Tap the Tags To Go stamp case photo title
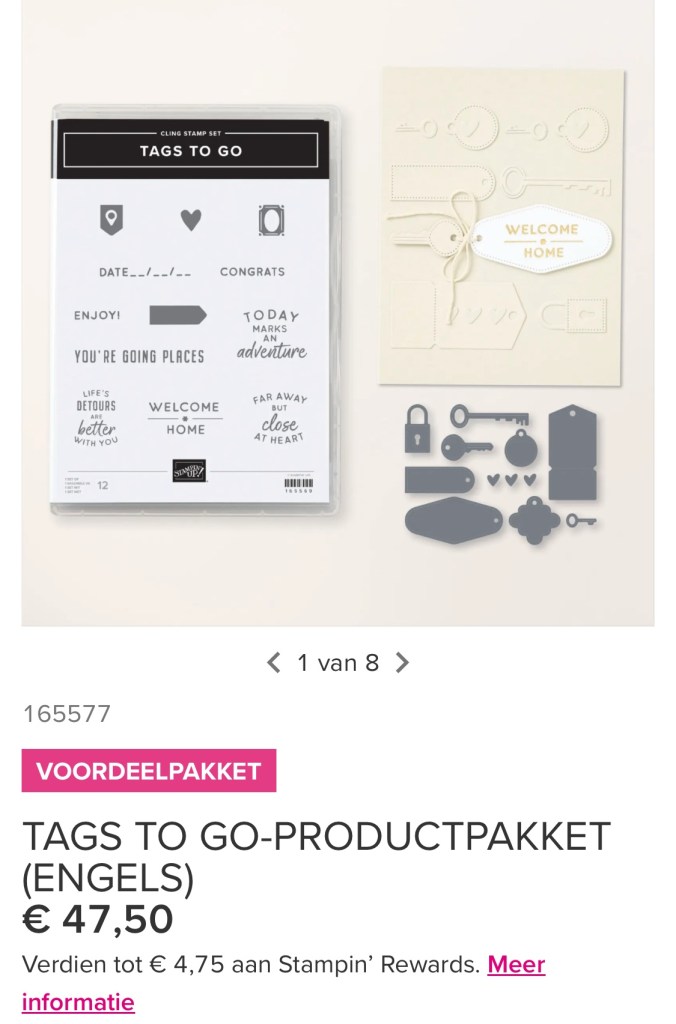The image size is (676, 1024). tap(191, 151)
